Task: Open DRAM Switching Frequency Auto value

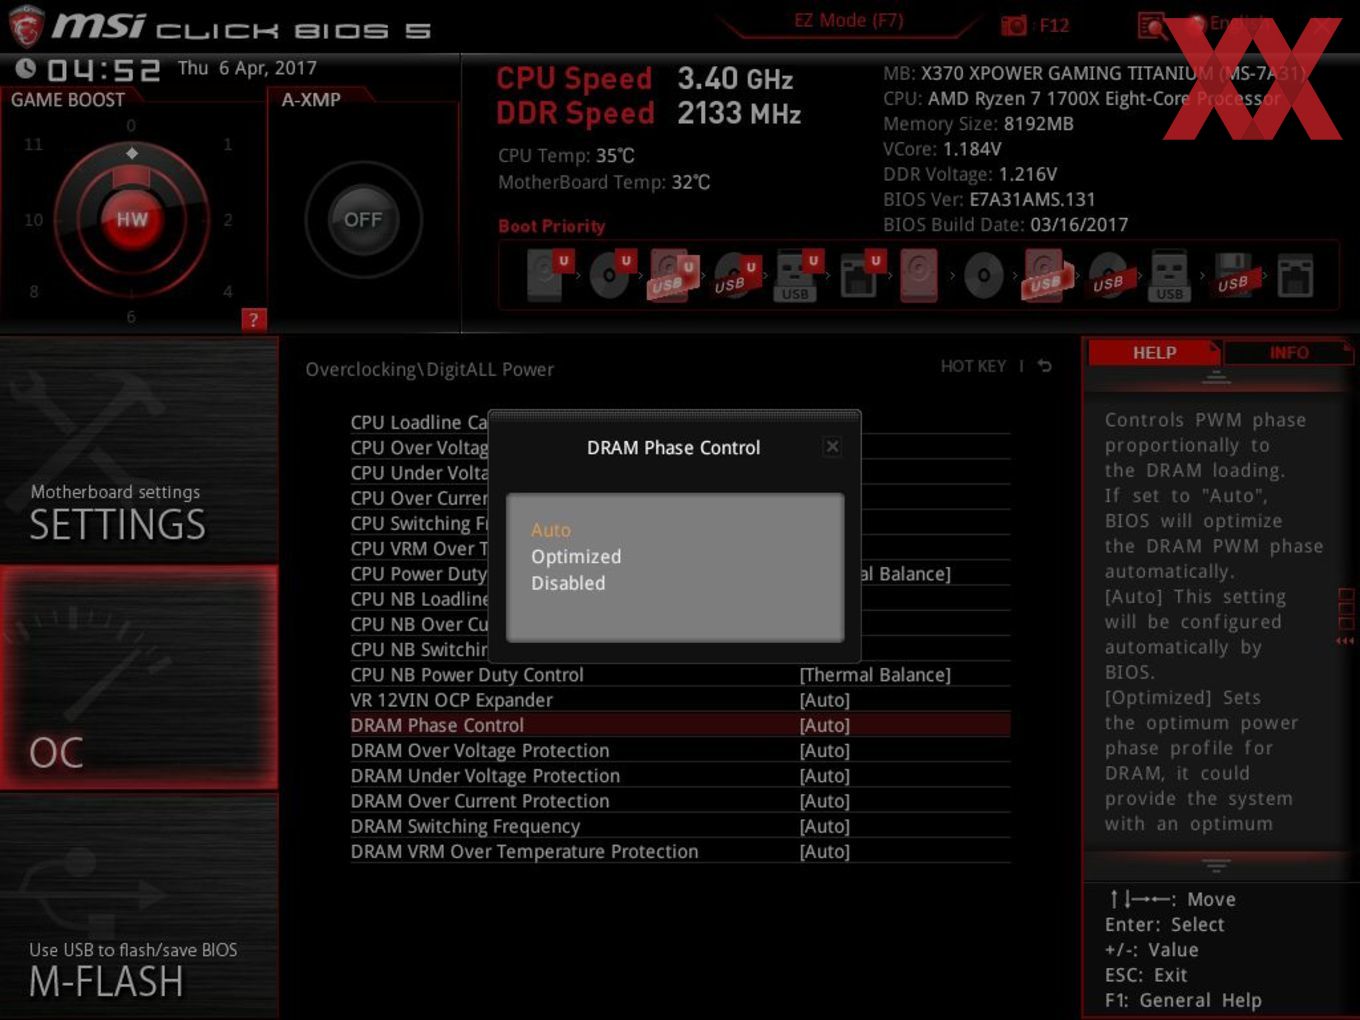Action: (x=825, y=826)
